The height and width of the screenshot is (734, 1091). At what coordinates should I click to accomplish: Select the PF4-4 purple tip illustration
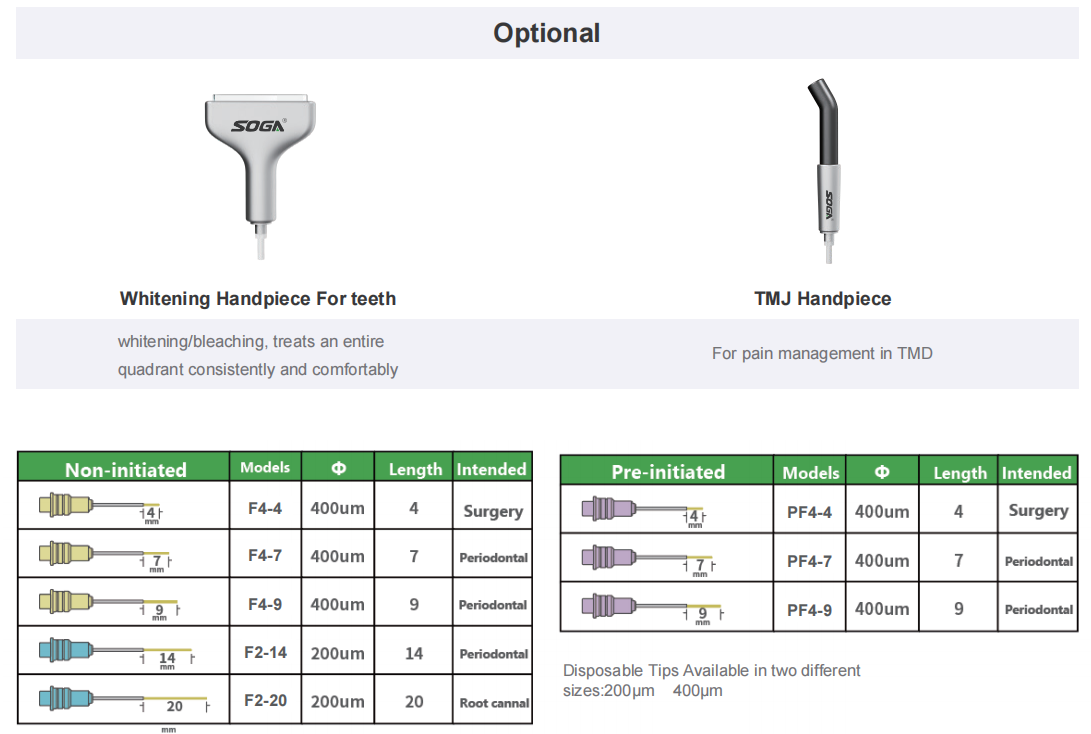[644, 512]
